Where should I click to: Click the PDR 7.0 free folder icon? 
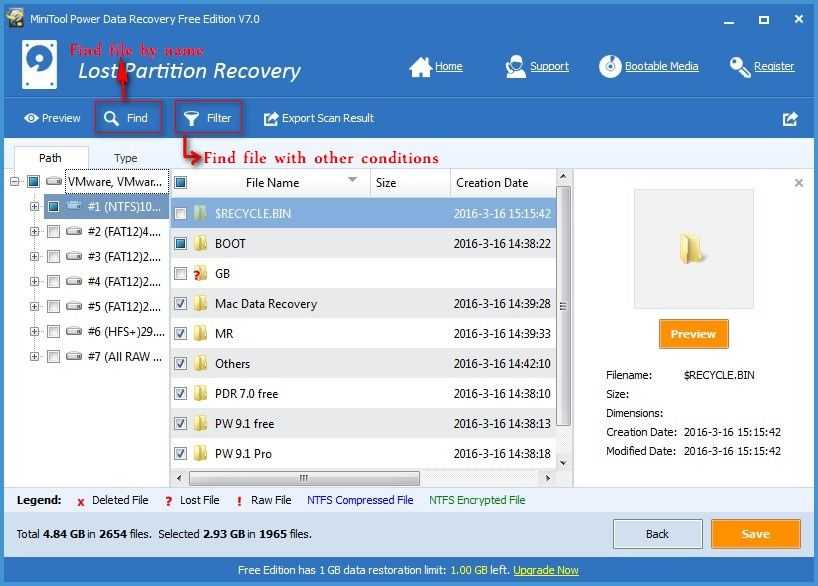[200, 393]
